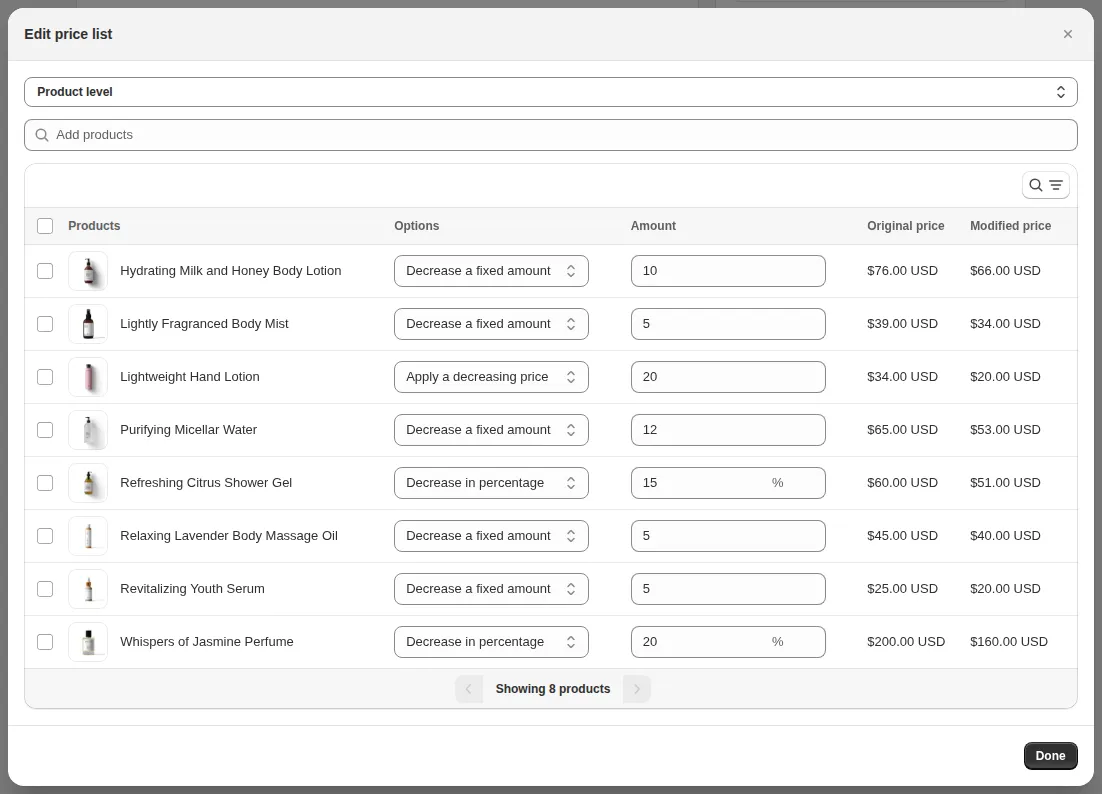Image resolution: width=1102 pixels, height=794 pixels.
Task: Click modified price $160.00 USD
Action: (x=1009, y=642)
